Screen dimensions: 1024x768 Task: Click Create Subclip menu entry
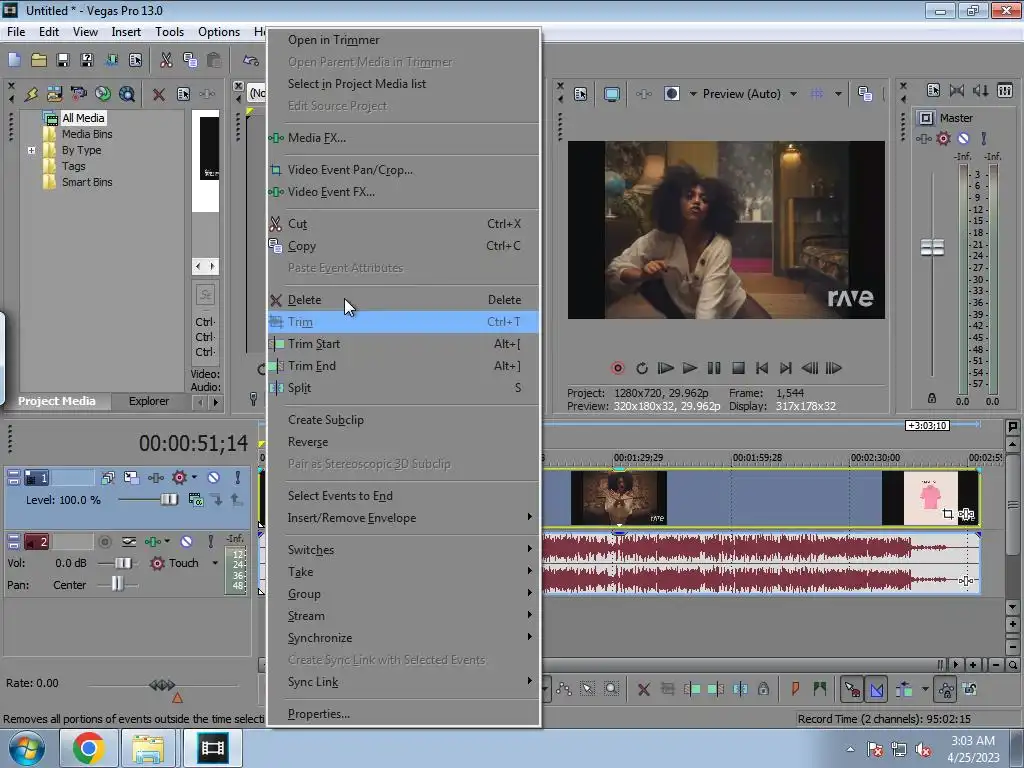point(403,420)
